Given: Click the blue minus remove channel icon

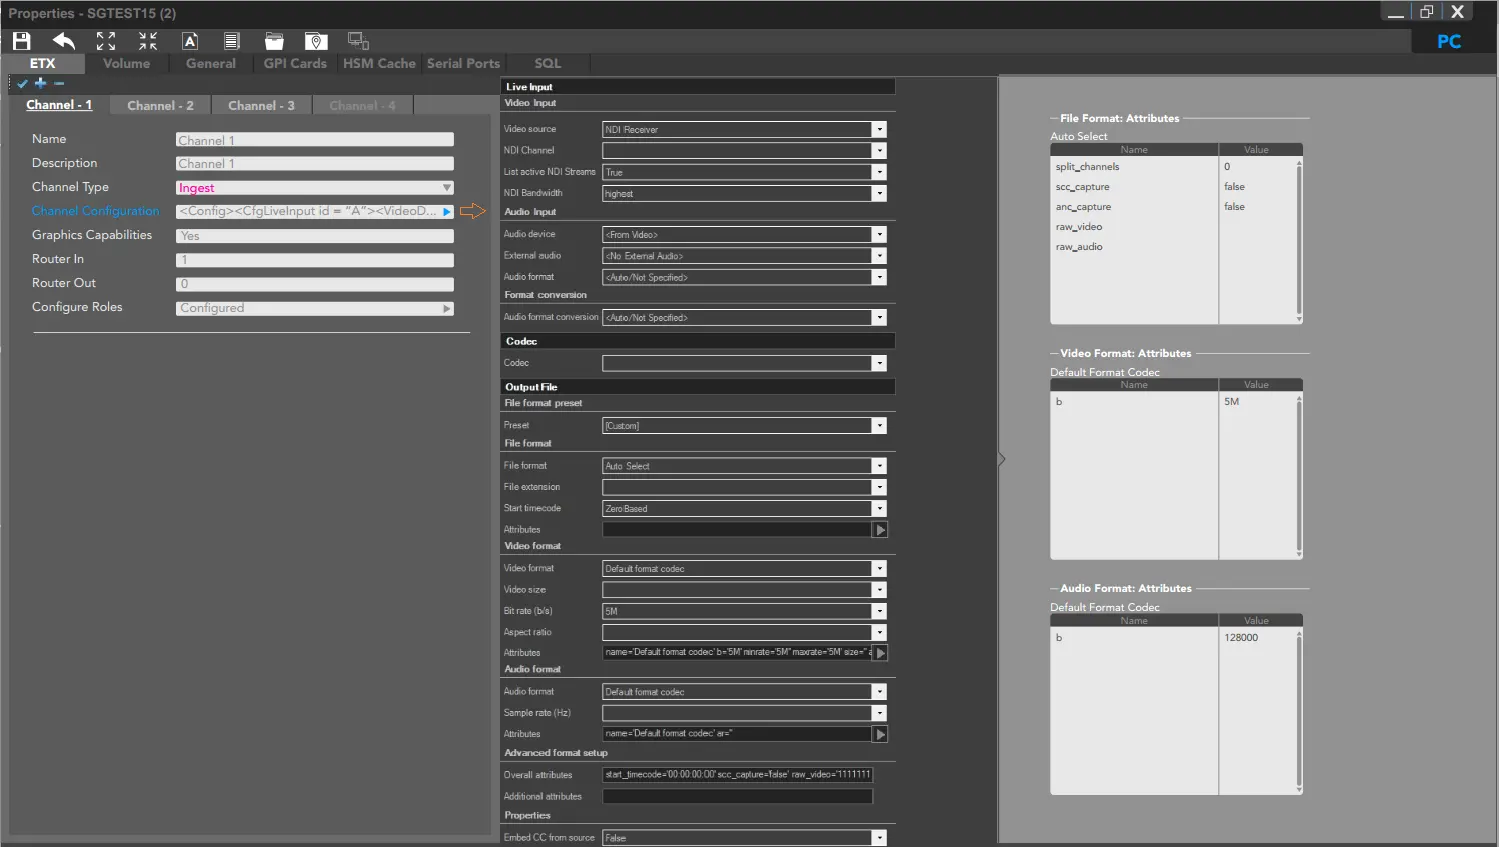Looking at the screenshot, I should tap(59, 83).
